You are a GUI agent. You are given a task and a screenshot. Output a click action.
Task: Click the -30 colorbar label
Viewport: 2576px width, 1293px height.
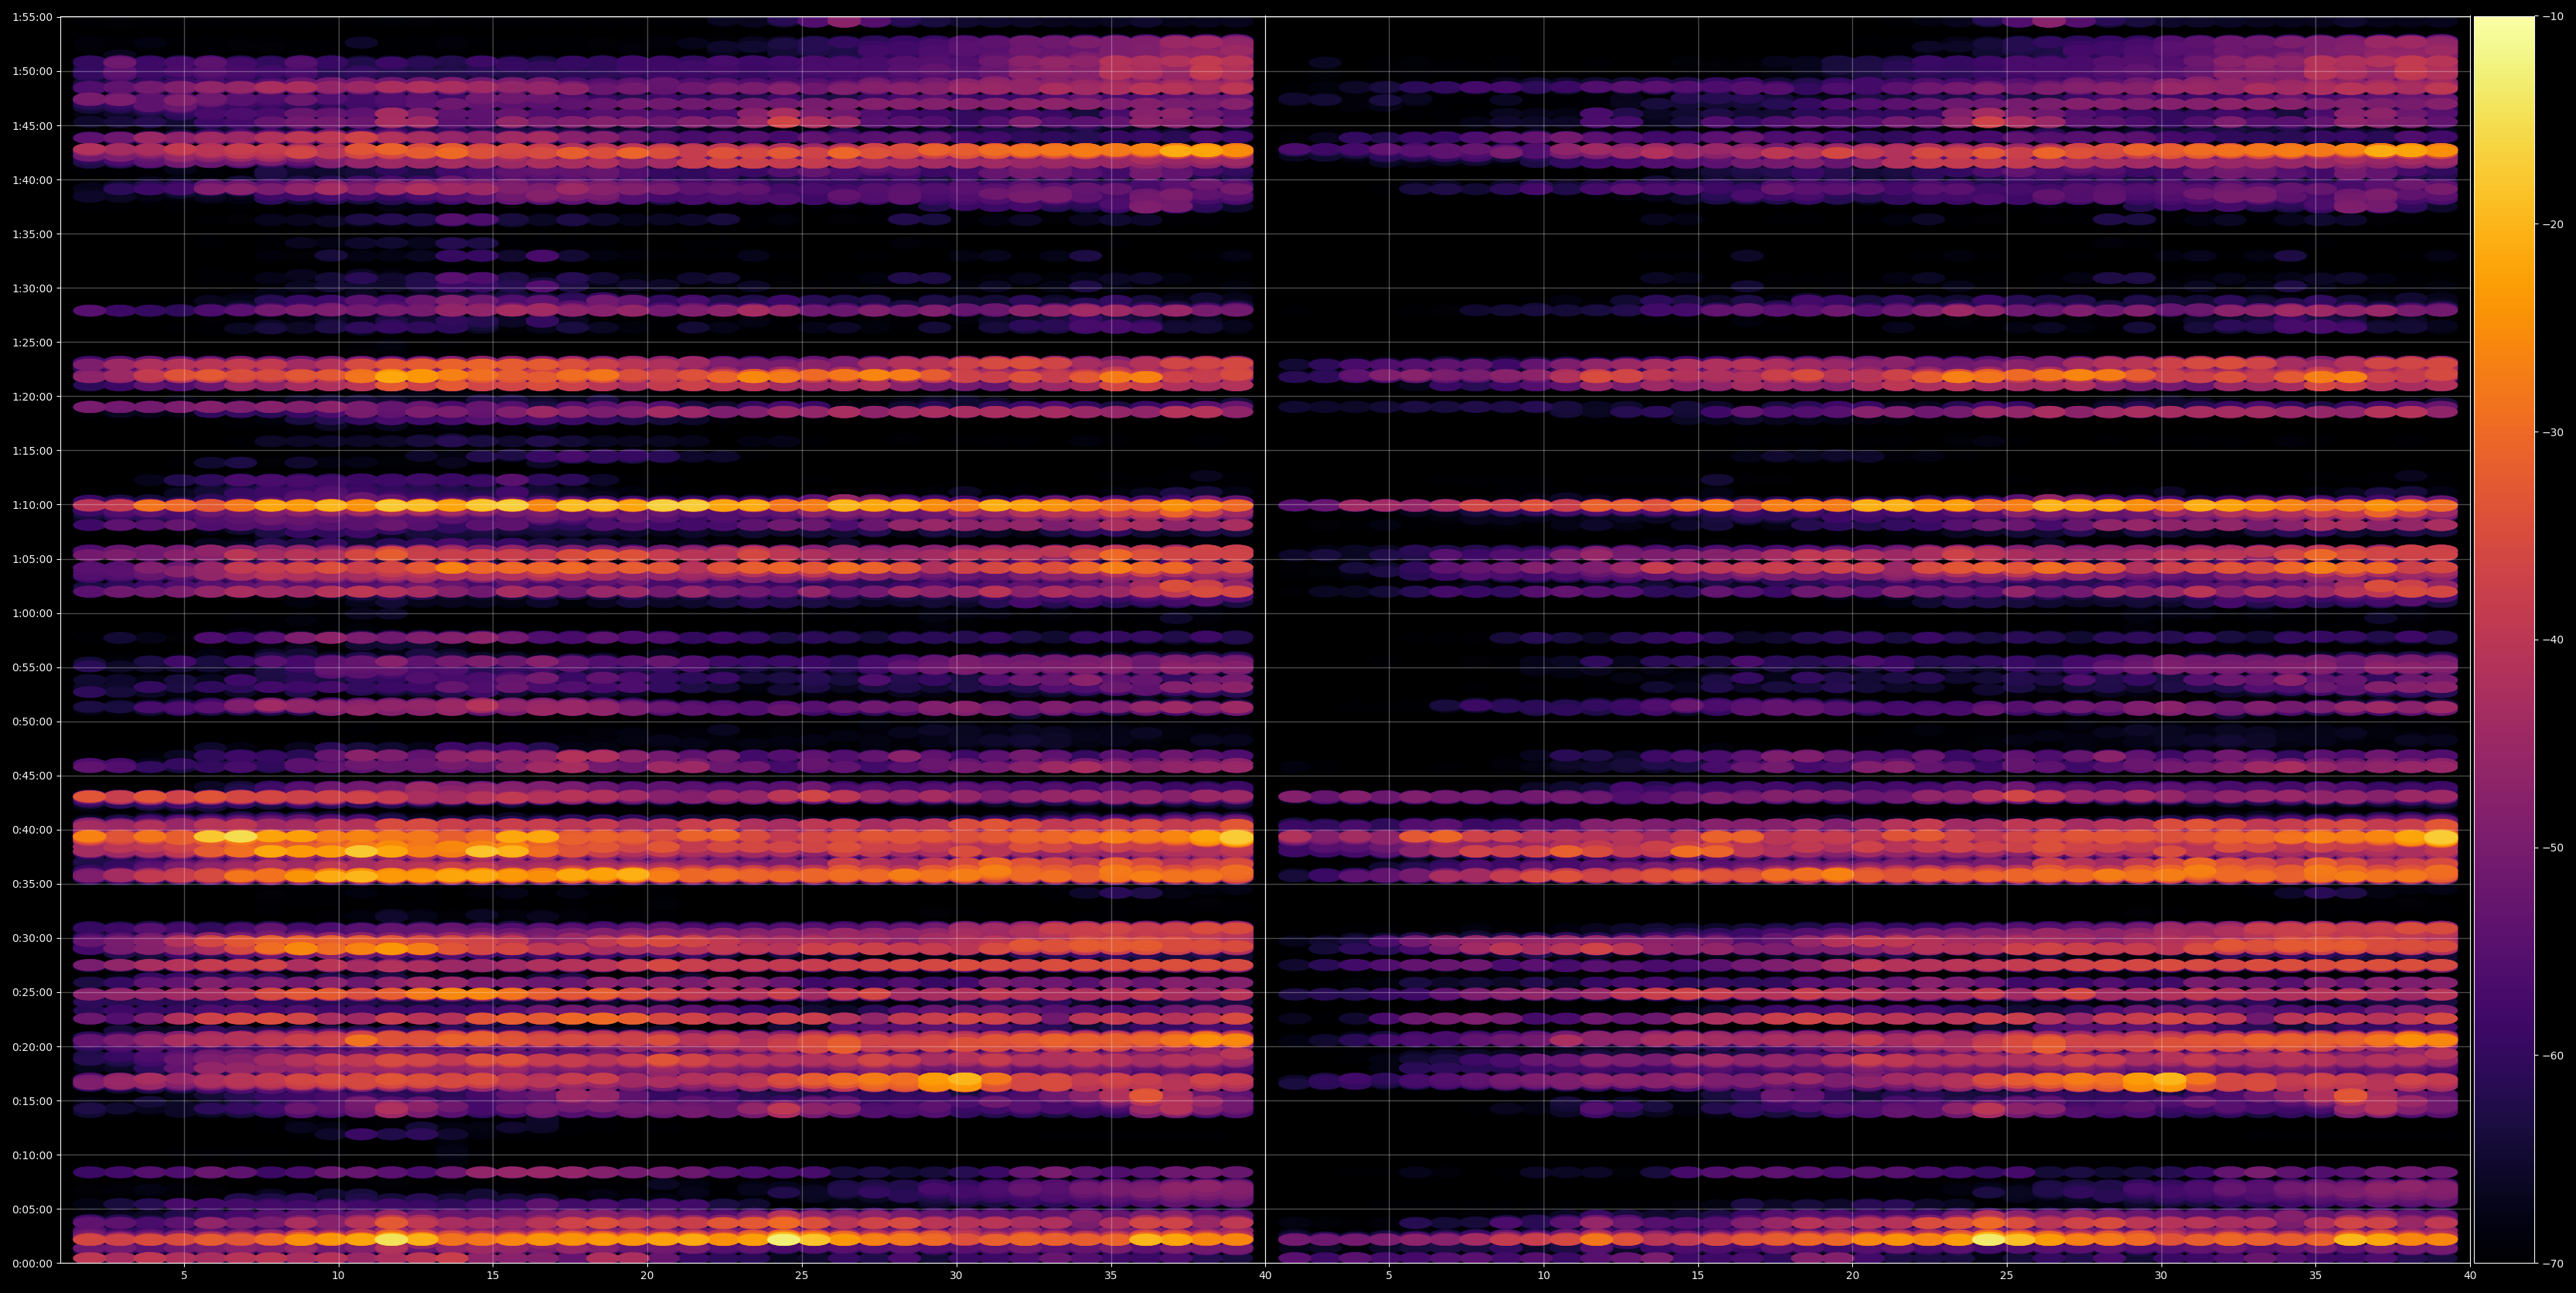tap(2553, 432)
